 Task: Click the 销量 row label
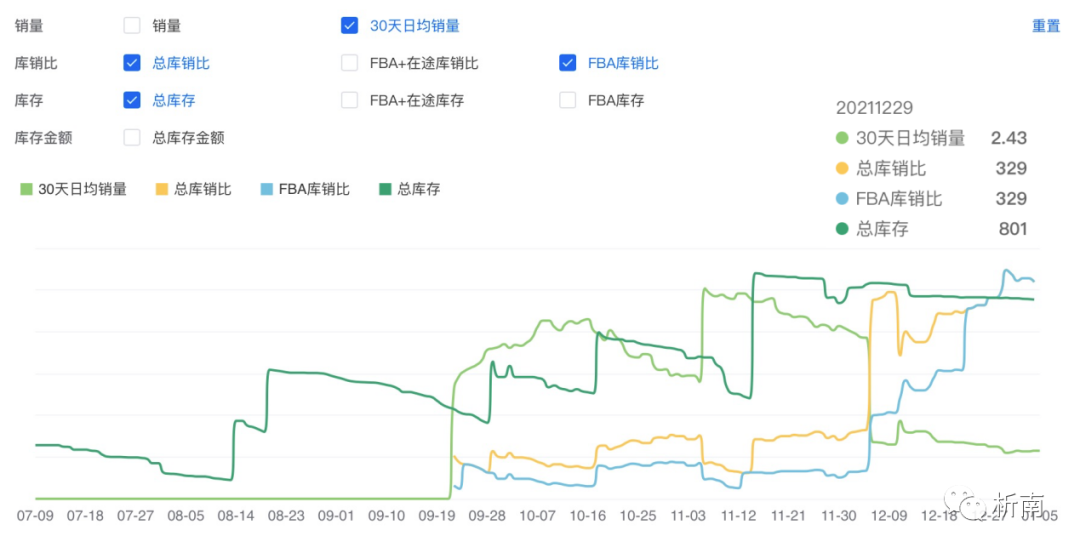point(29,26)
